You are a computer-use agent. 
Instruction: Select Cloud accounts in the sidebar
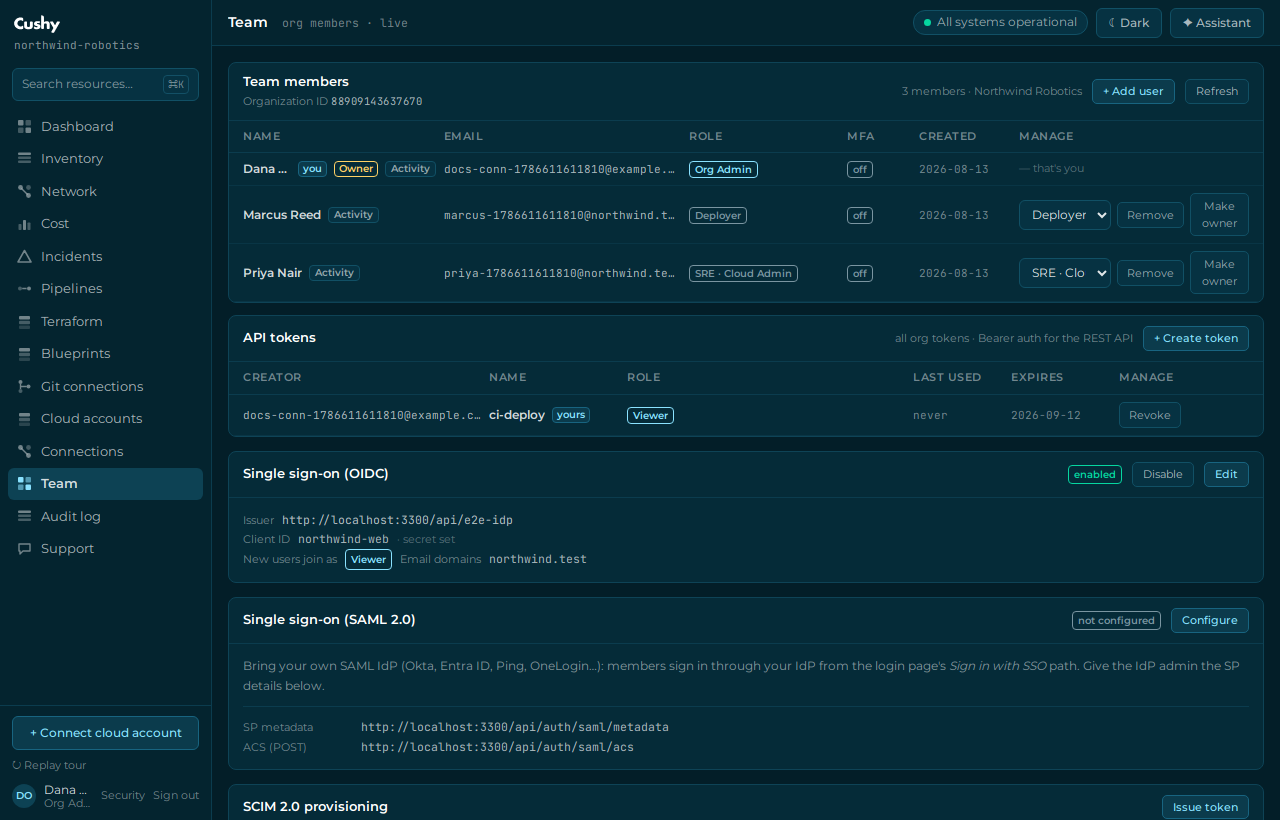click(105, 418)
